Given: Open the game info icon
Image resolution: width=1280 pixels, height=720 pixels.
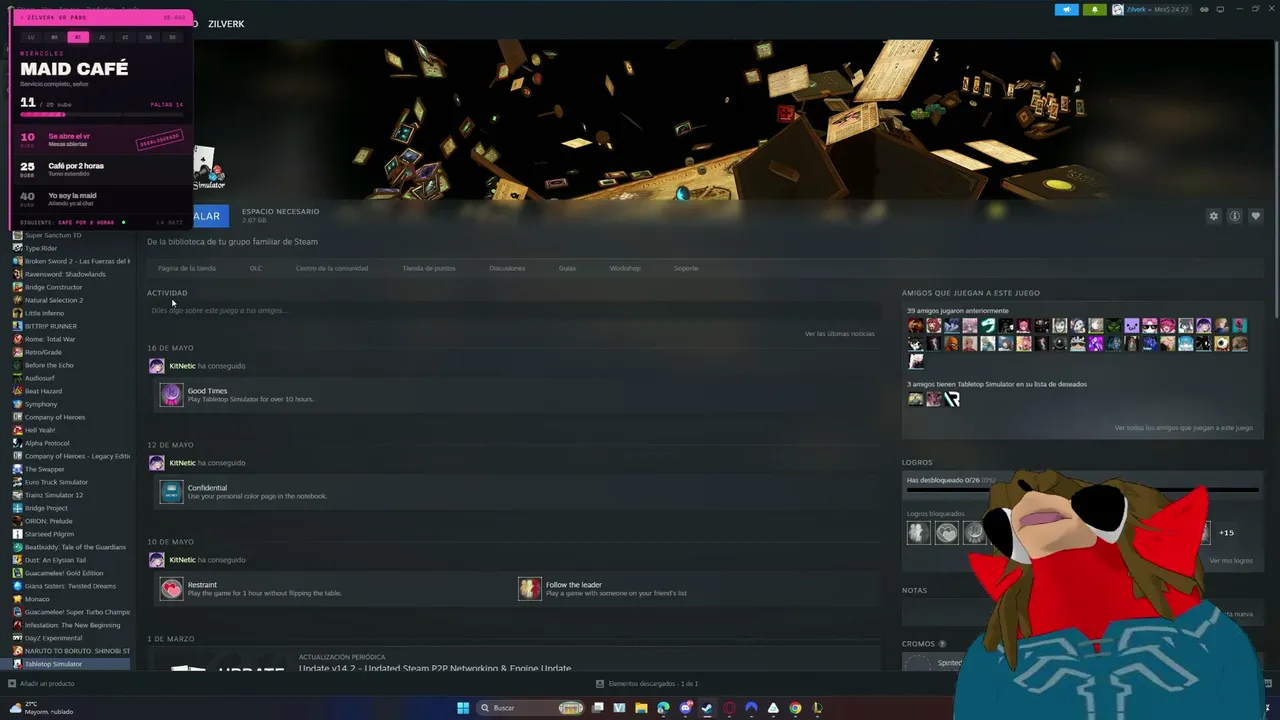Looking at the screenshot, I should tap(1235, 216).
